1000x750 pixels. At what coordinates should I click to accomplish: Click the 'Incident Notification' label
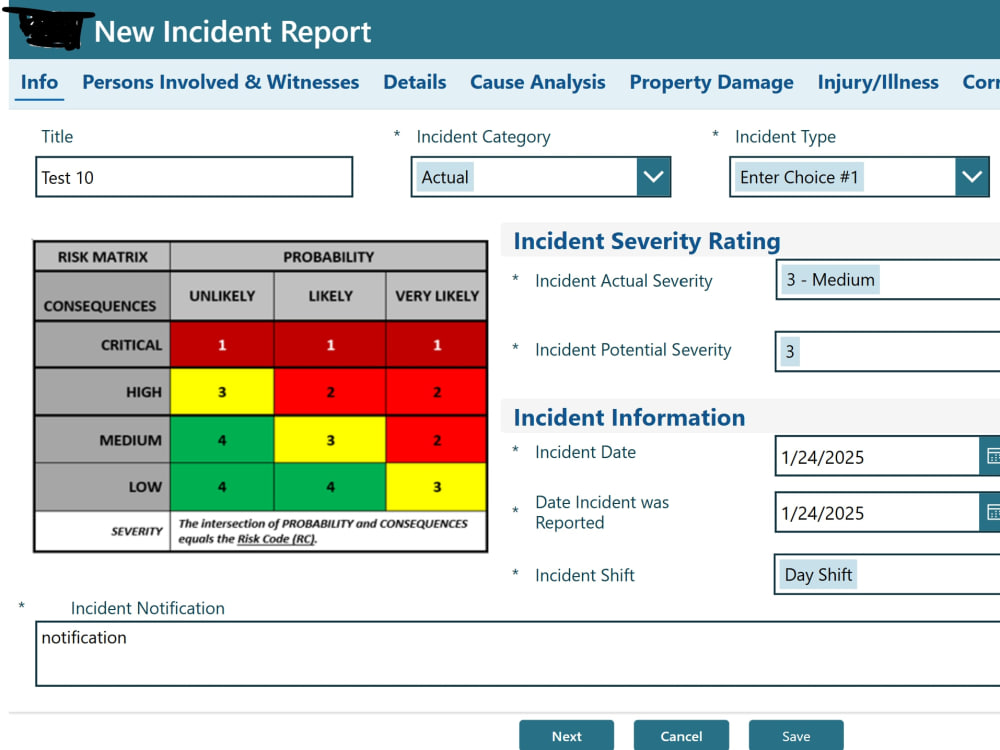coord(147,608)
